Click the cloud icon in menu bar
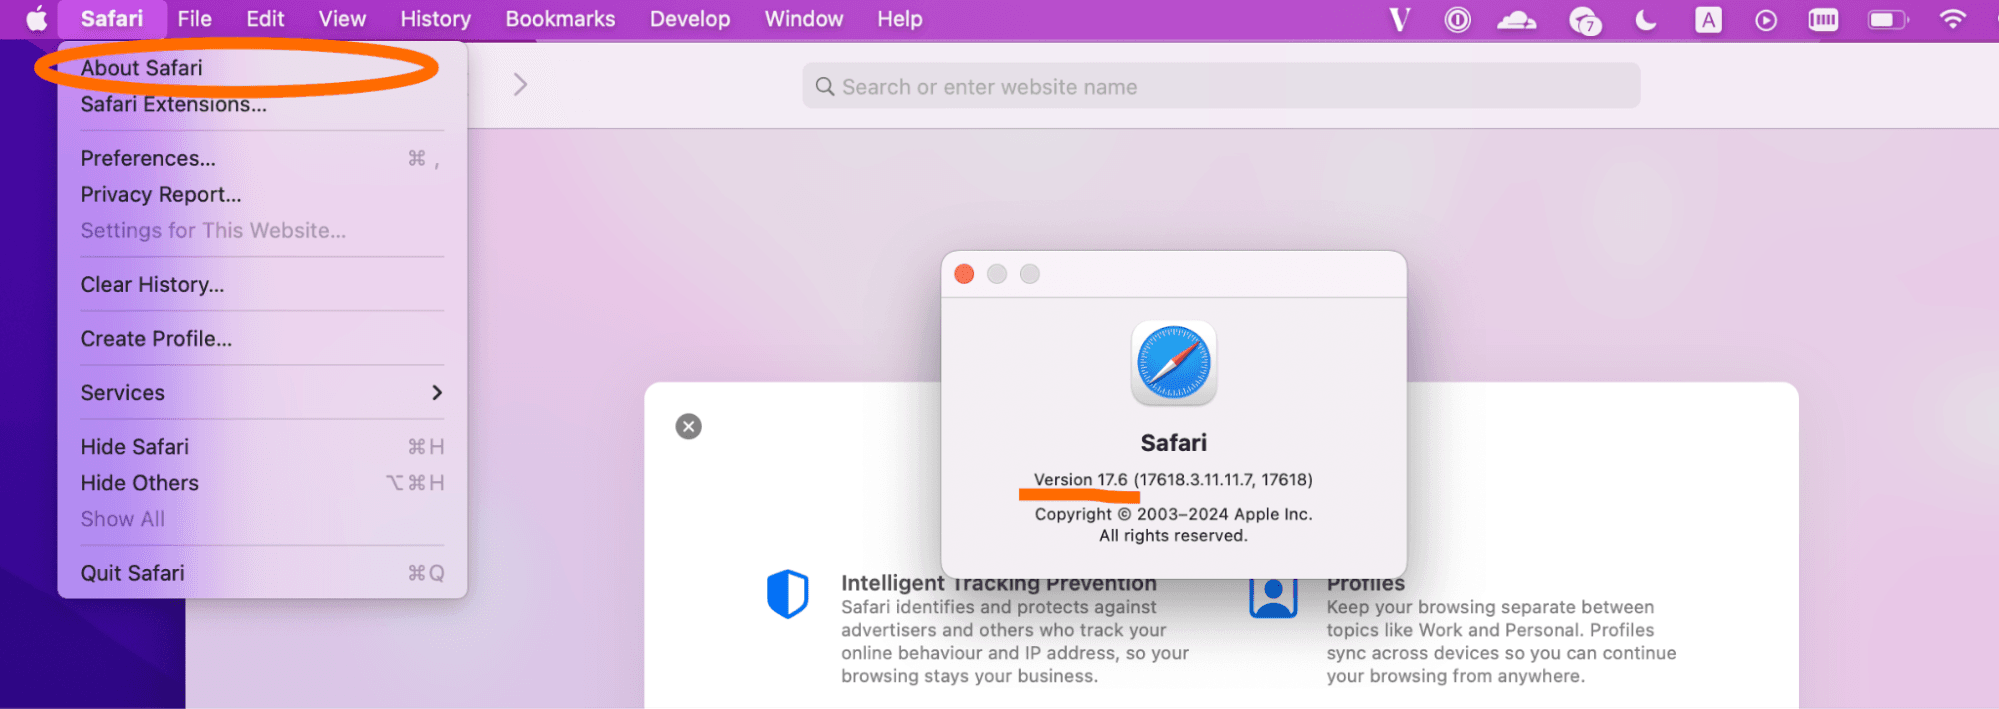This screenshot has width=1999, height=709. click(1516, 20)
